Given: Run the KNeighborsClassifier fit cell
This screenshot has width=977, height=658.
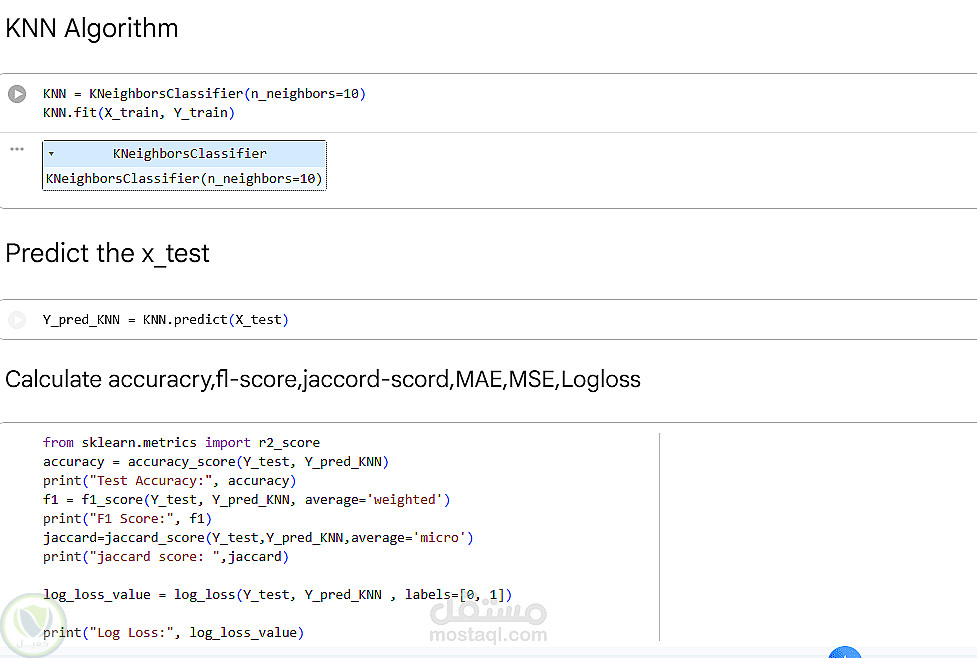Looking at the screenshot, I should tap(17, 94).
